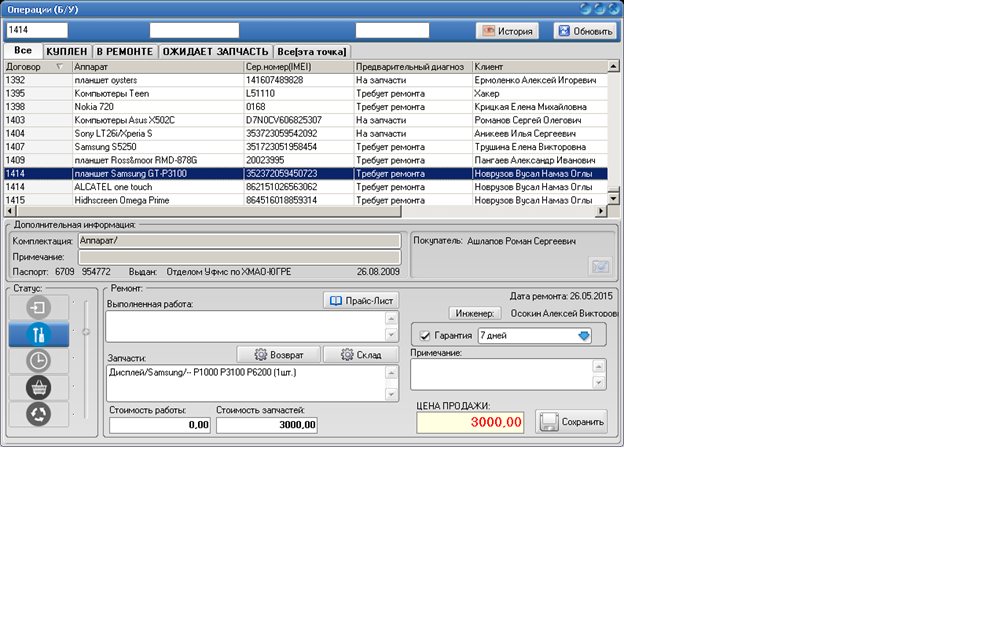Viewport: 1008px width, 630px height.
Task: Select the first status icon with arrow
Action: (x=39, y=308)
